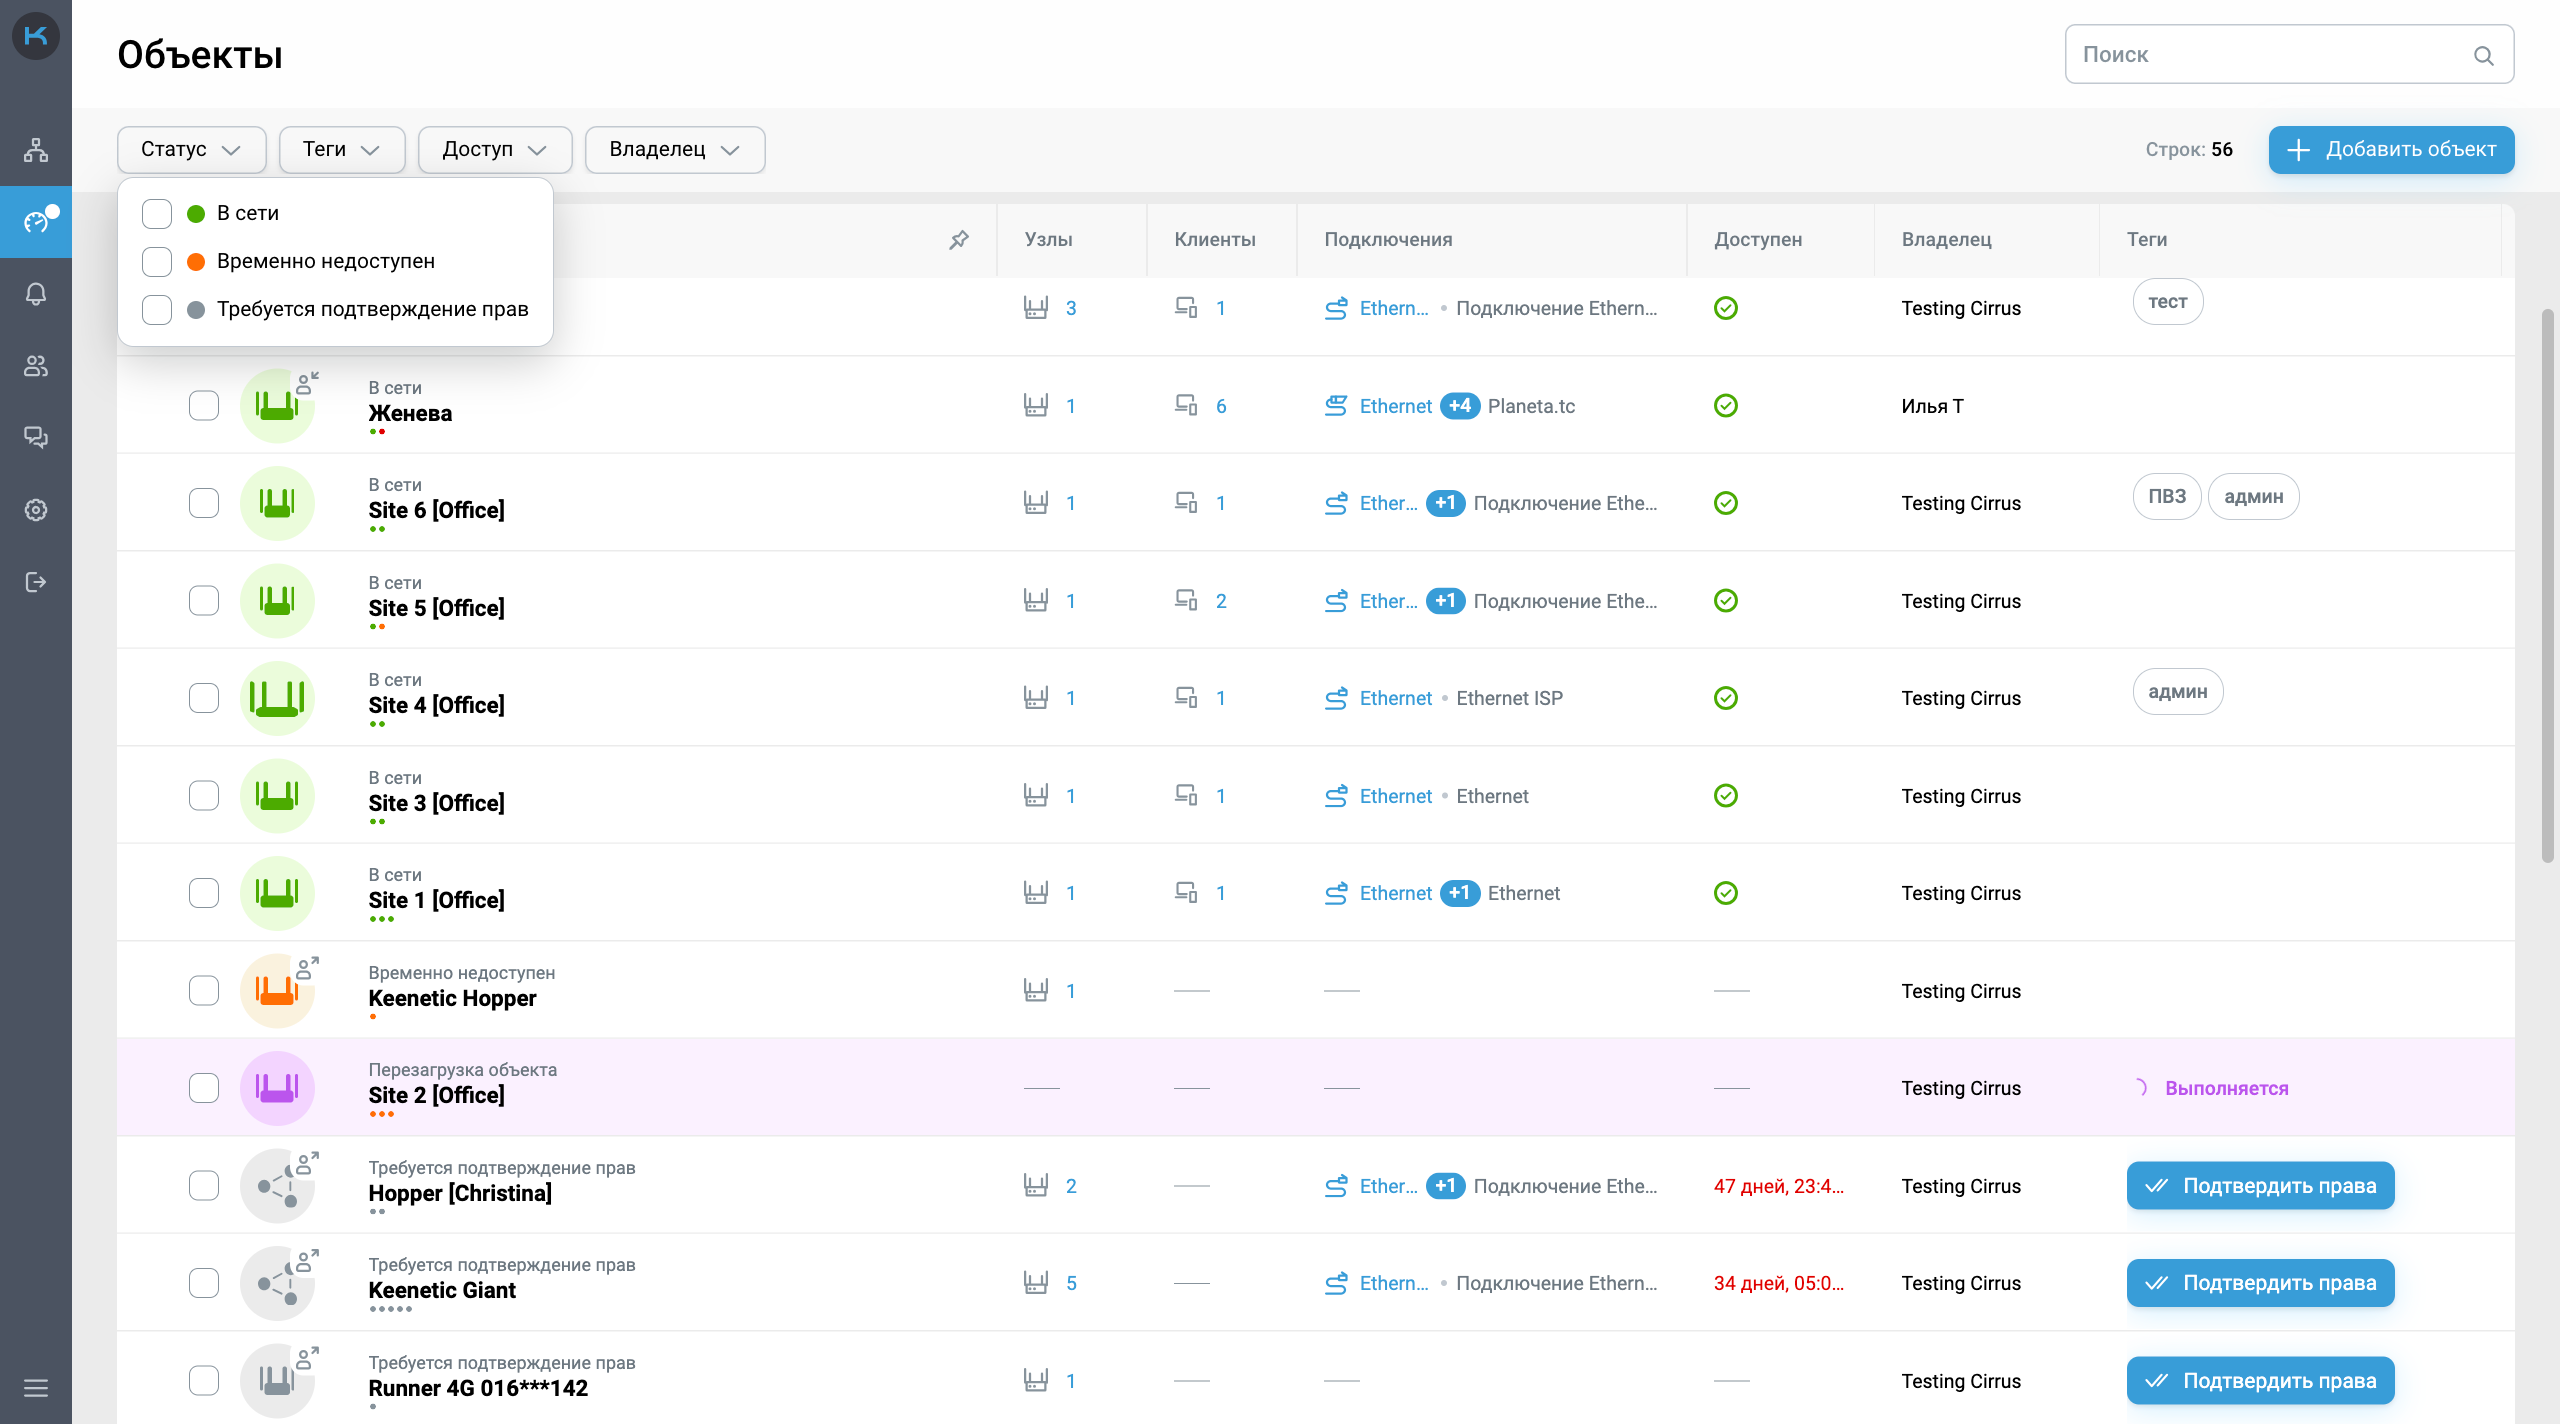Screen dimensions: 2560x1424
Task: Focus the Поиск search field
Action: click(2270, 54)
